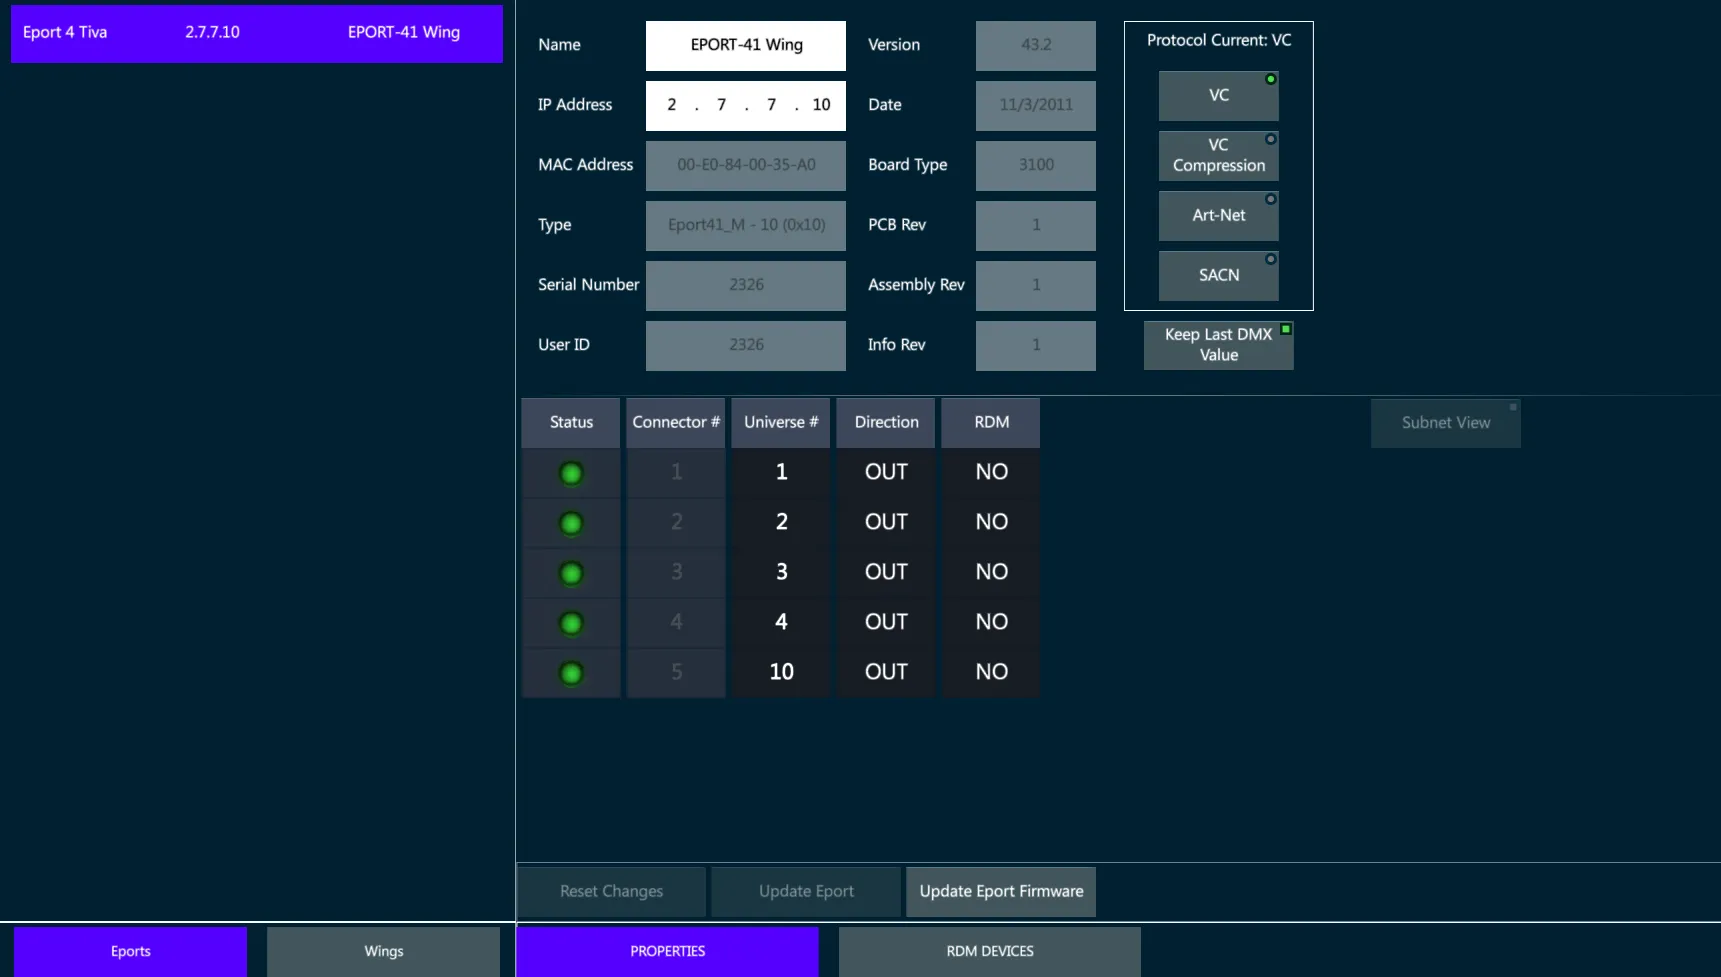Viewport: 1721px width, 977px height.
Task: Click the MAC Address field
Action: pos(746,166)
